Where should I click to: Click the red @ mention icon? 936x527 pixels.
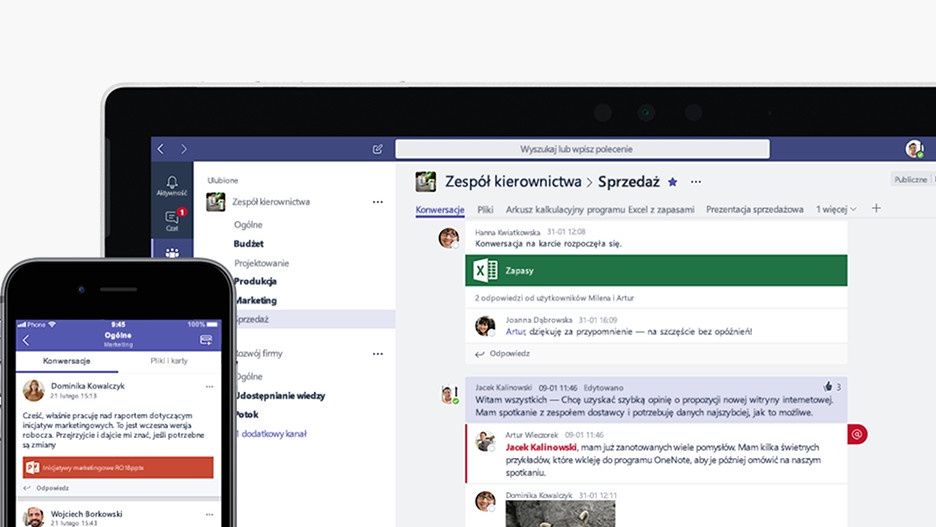click(x=857, y=434)
